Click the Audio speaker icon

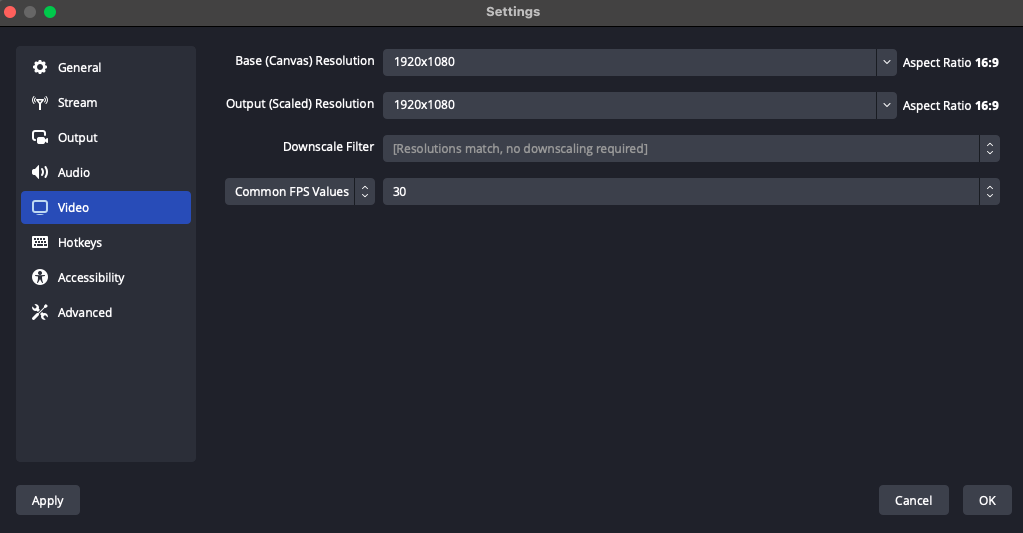40,173
